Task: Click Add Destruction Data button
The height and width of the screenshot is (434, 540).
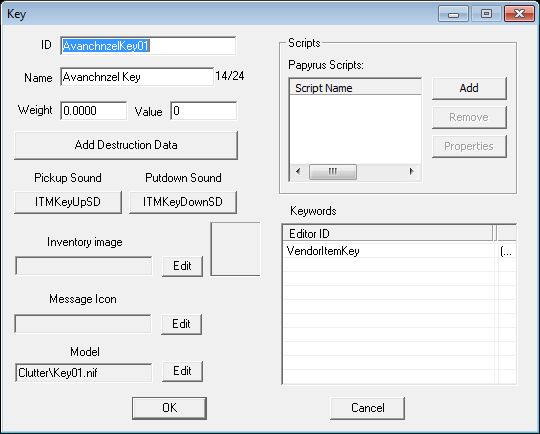Action: tap(126, 145)
